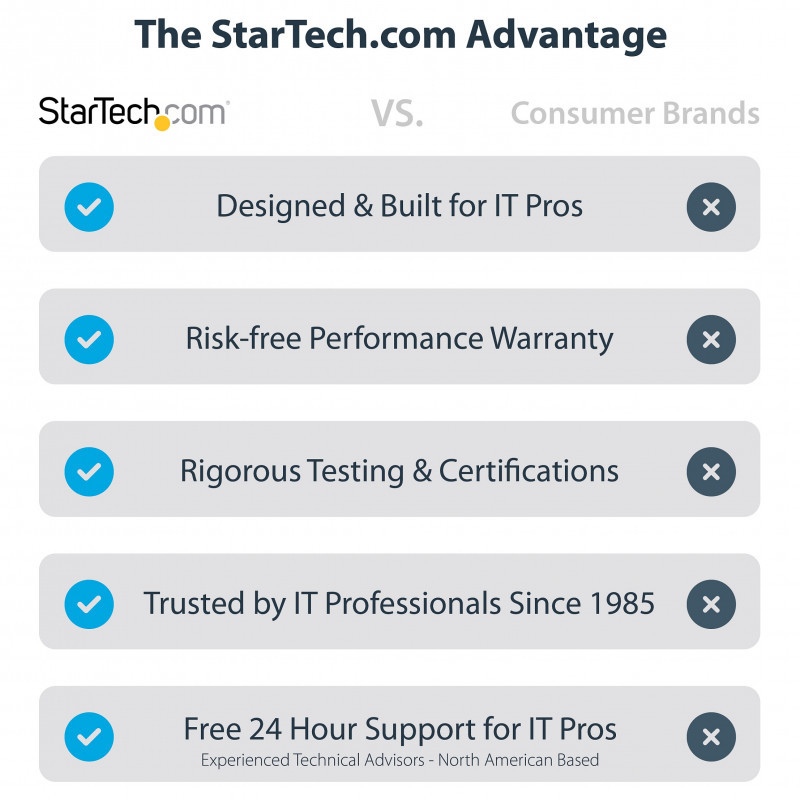Click the blue checkmark beside Designed & Built
The image size is (800, 800).
(89, 207)
